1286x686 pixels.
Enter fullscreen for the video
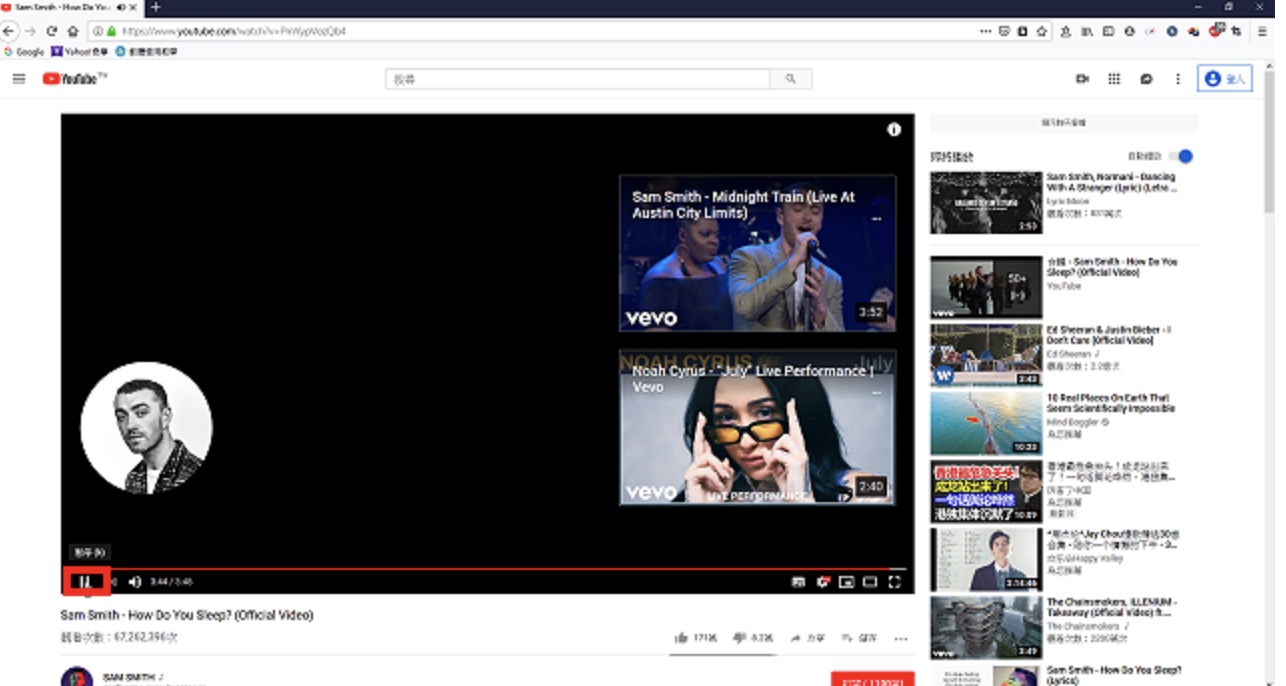tap(894, 581)
